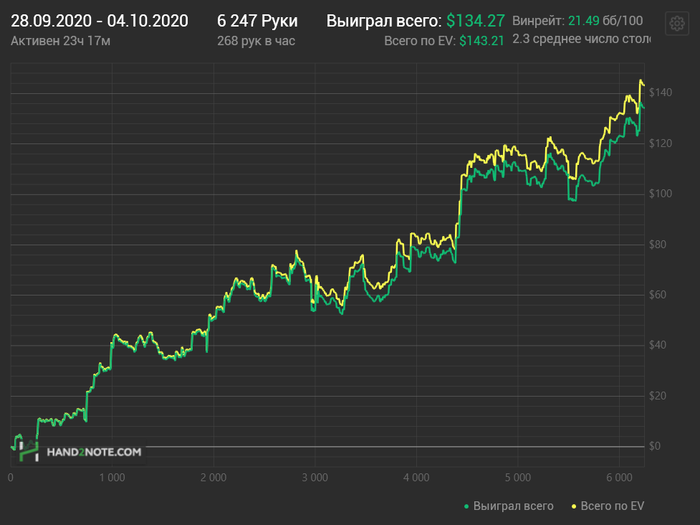Click the 1 000 x-axis label
Viewport: 700px width, 525px height.
[x=112, y=478]
